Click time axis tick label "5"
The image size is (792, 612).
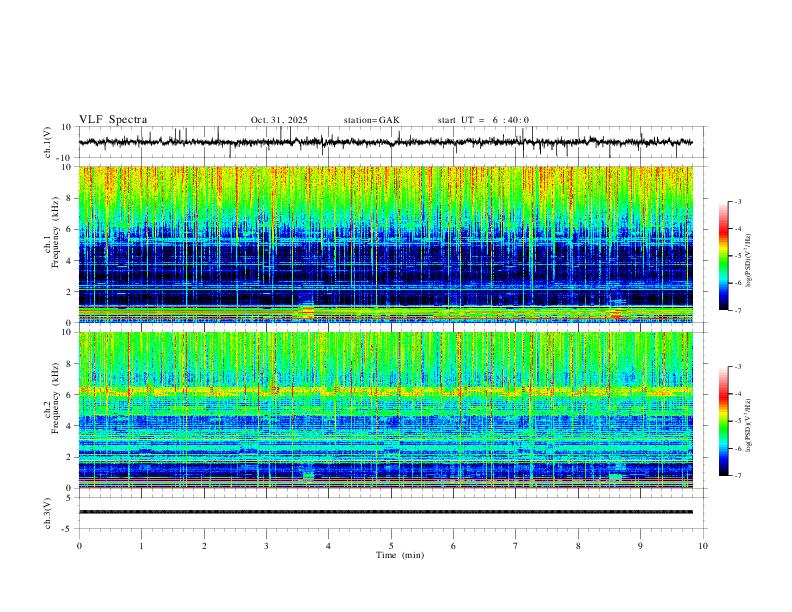point(391,546)
